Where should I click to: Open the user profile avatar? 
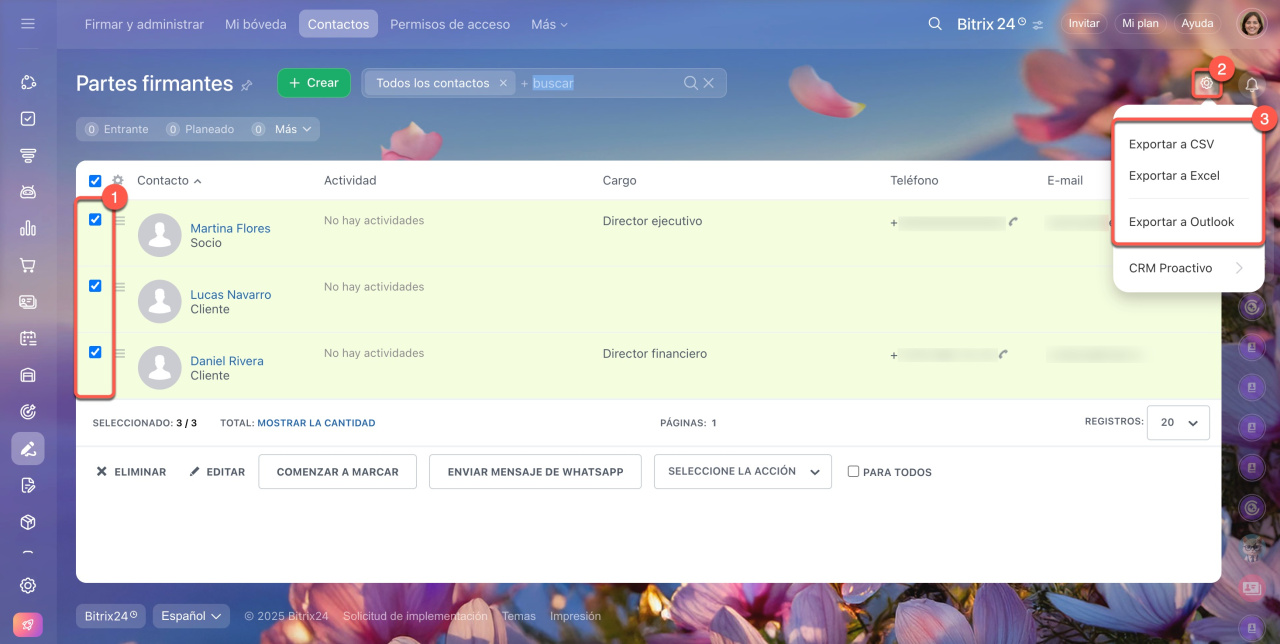pyautogui.click(x=1252, y=23)
